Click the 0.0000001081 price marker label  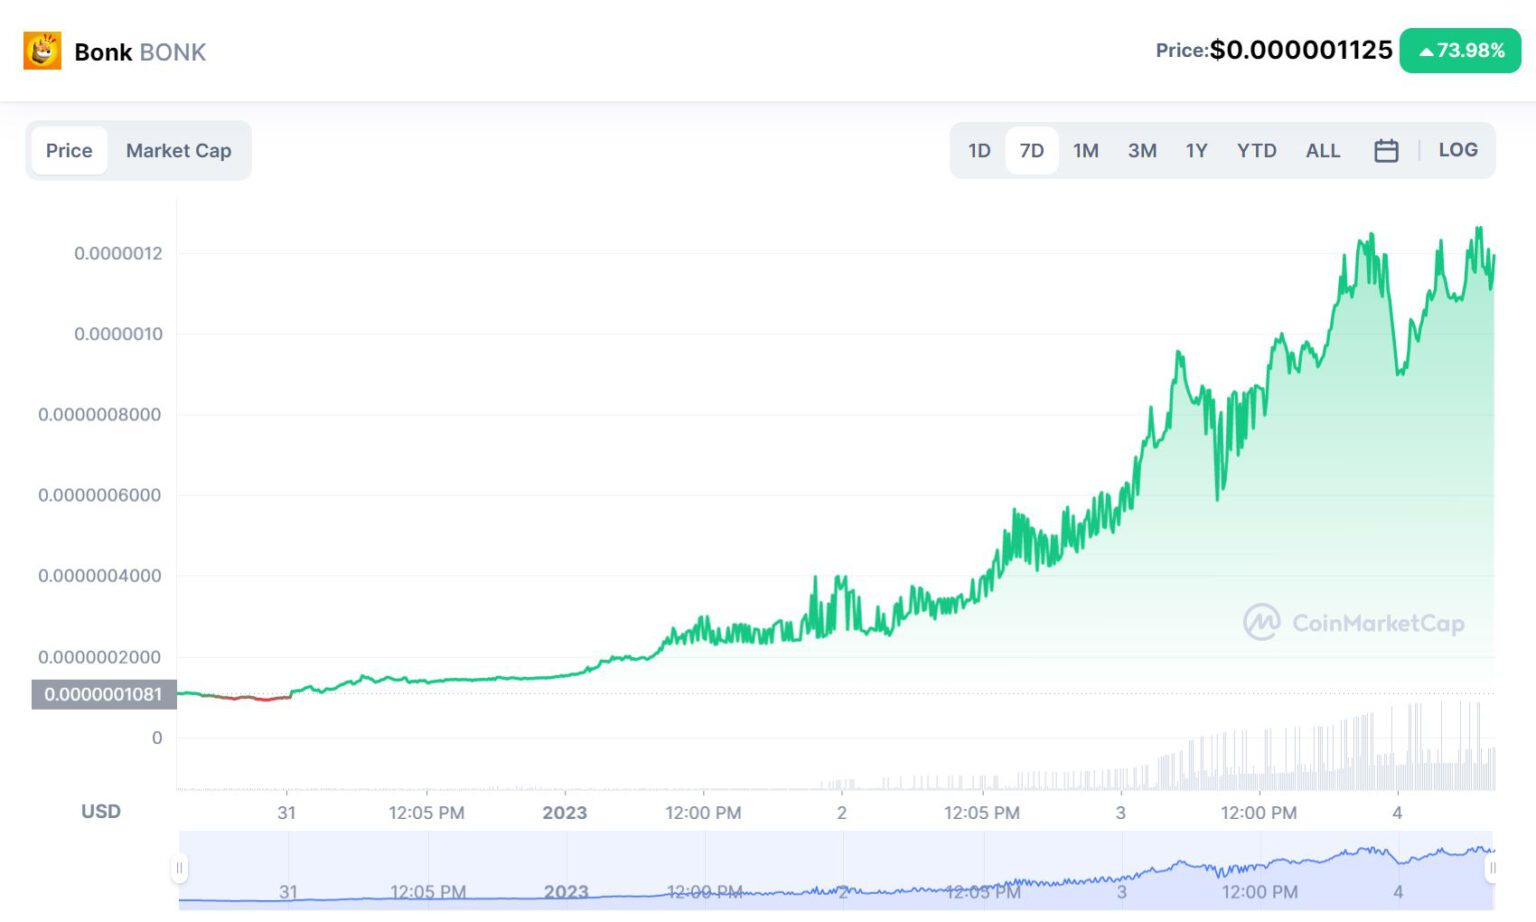coord(103,694)
